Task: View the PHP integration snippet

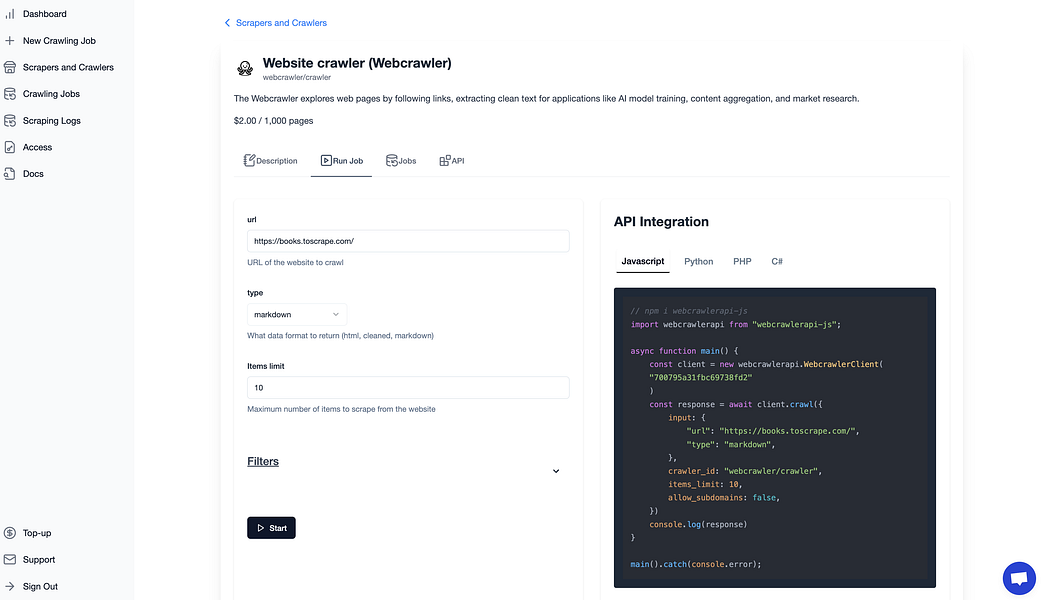Action: point(742,261)
